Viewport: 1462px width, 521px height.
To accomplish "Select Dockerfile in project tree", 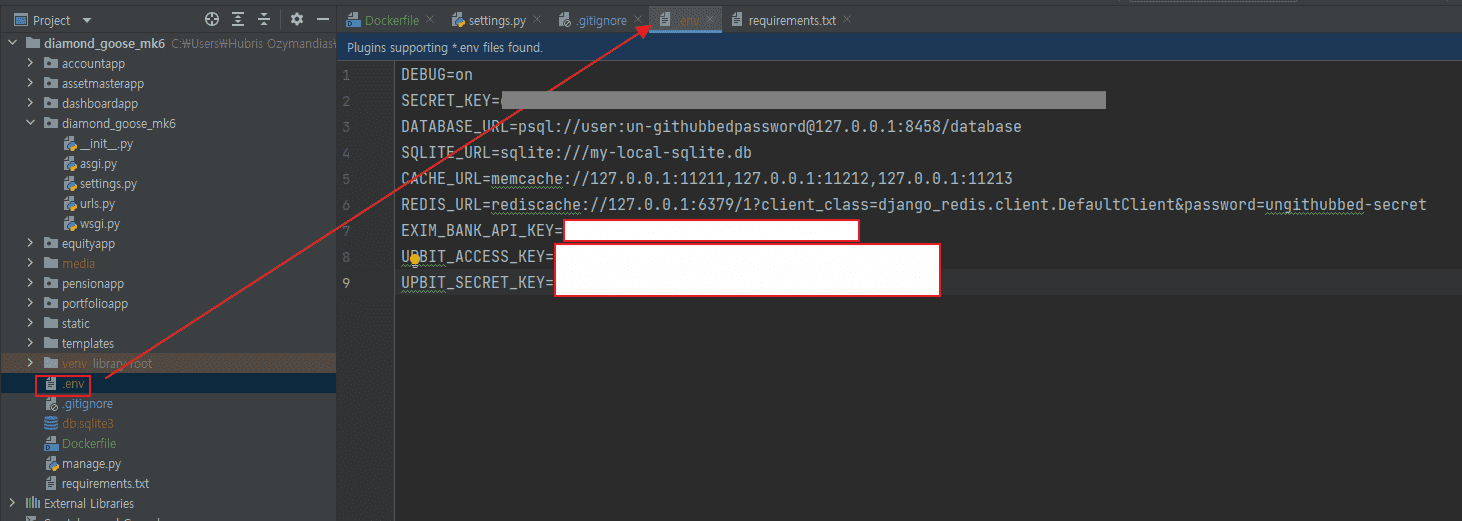I will coord(89,443).
